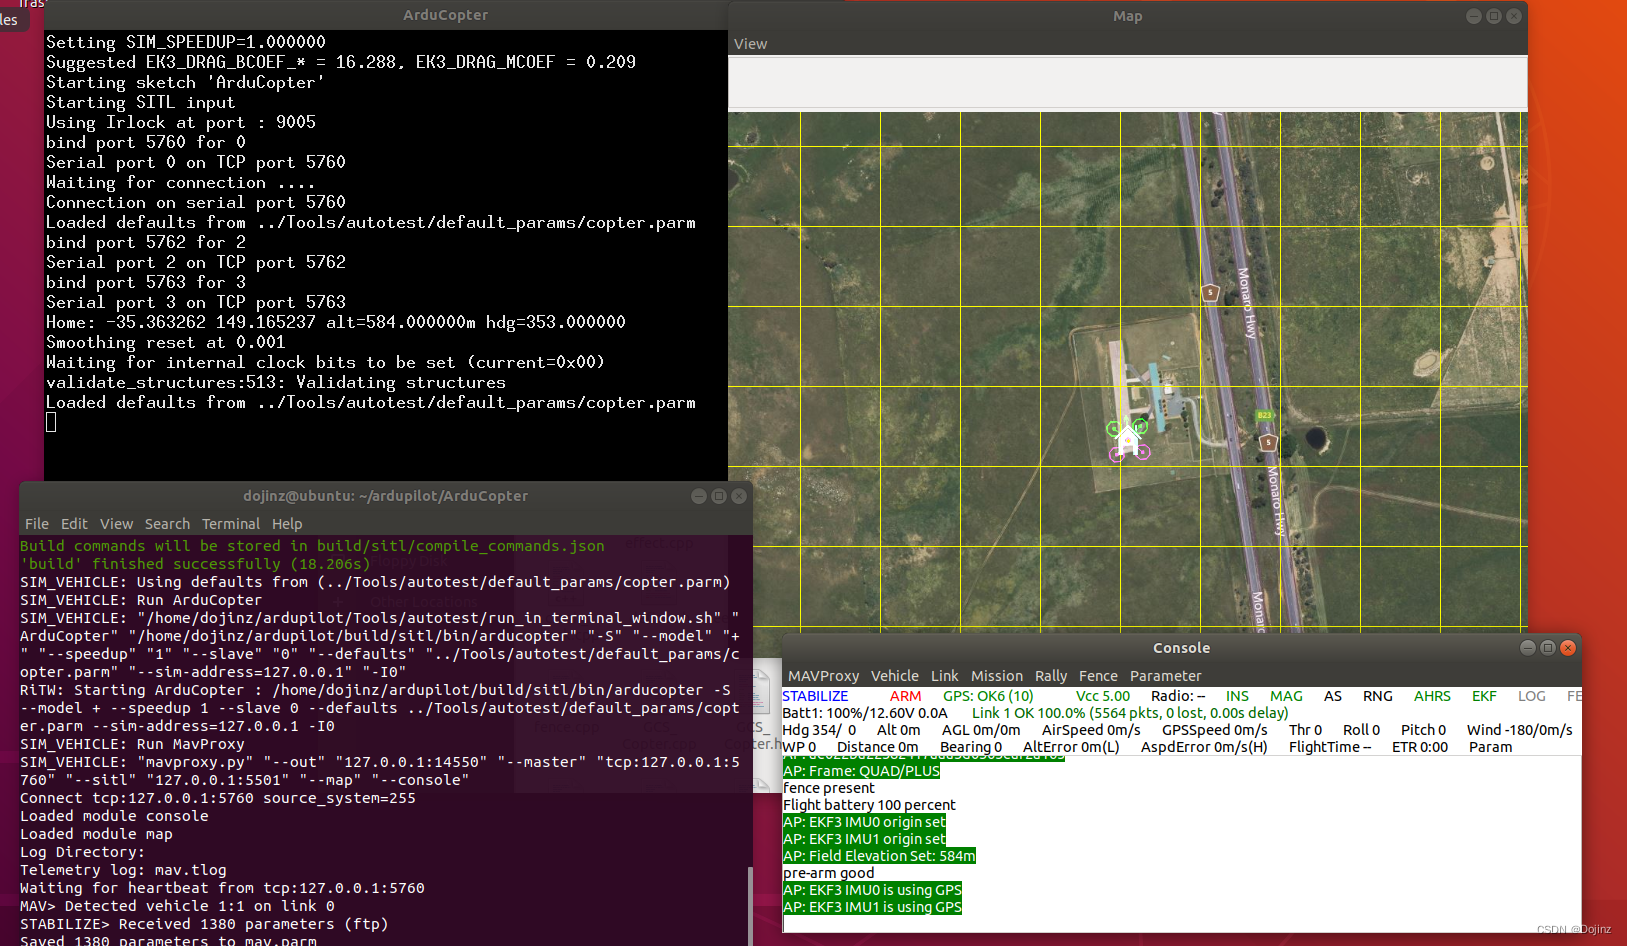Click the AS airspeed status indicator
The width and height of the screenshot is (1627, 946).
point(1332,695)
